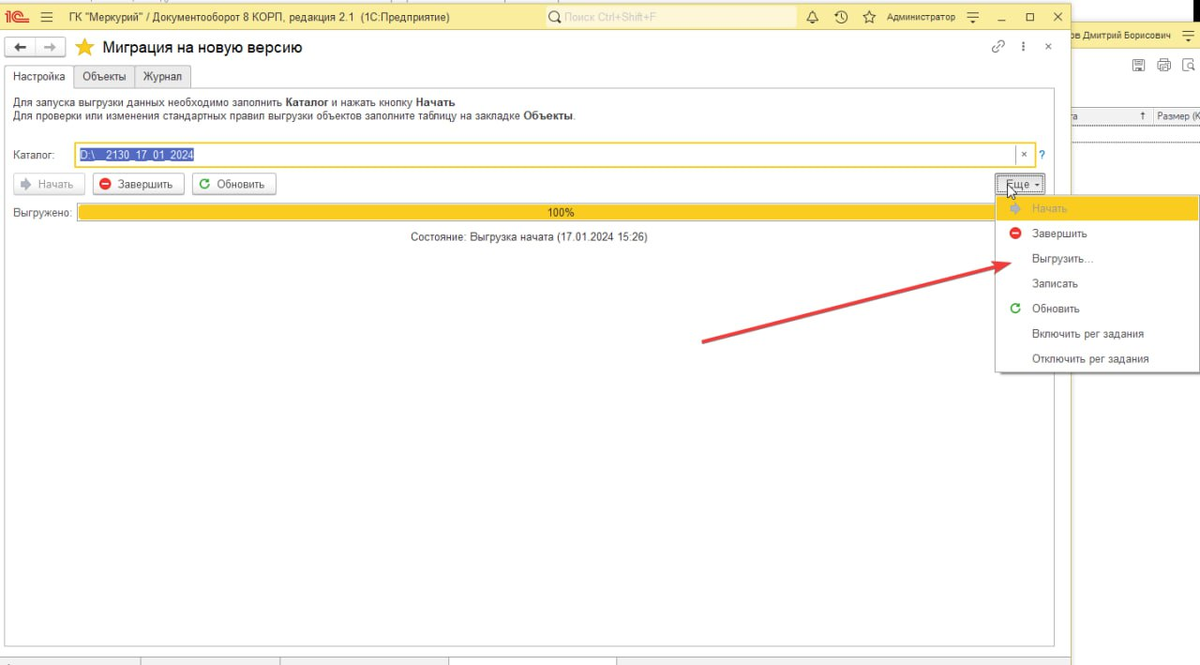Open help question mark beside Каталог

tap(1042, 155)
